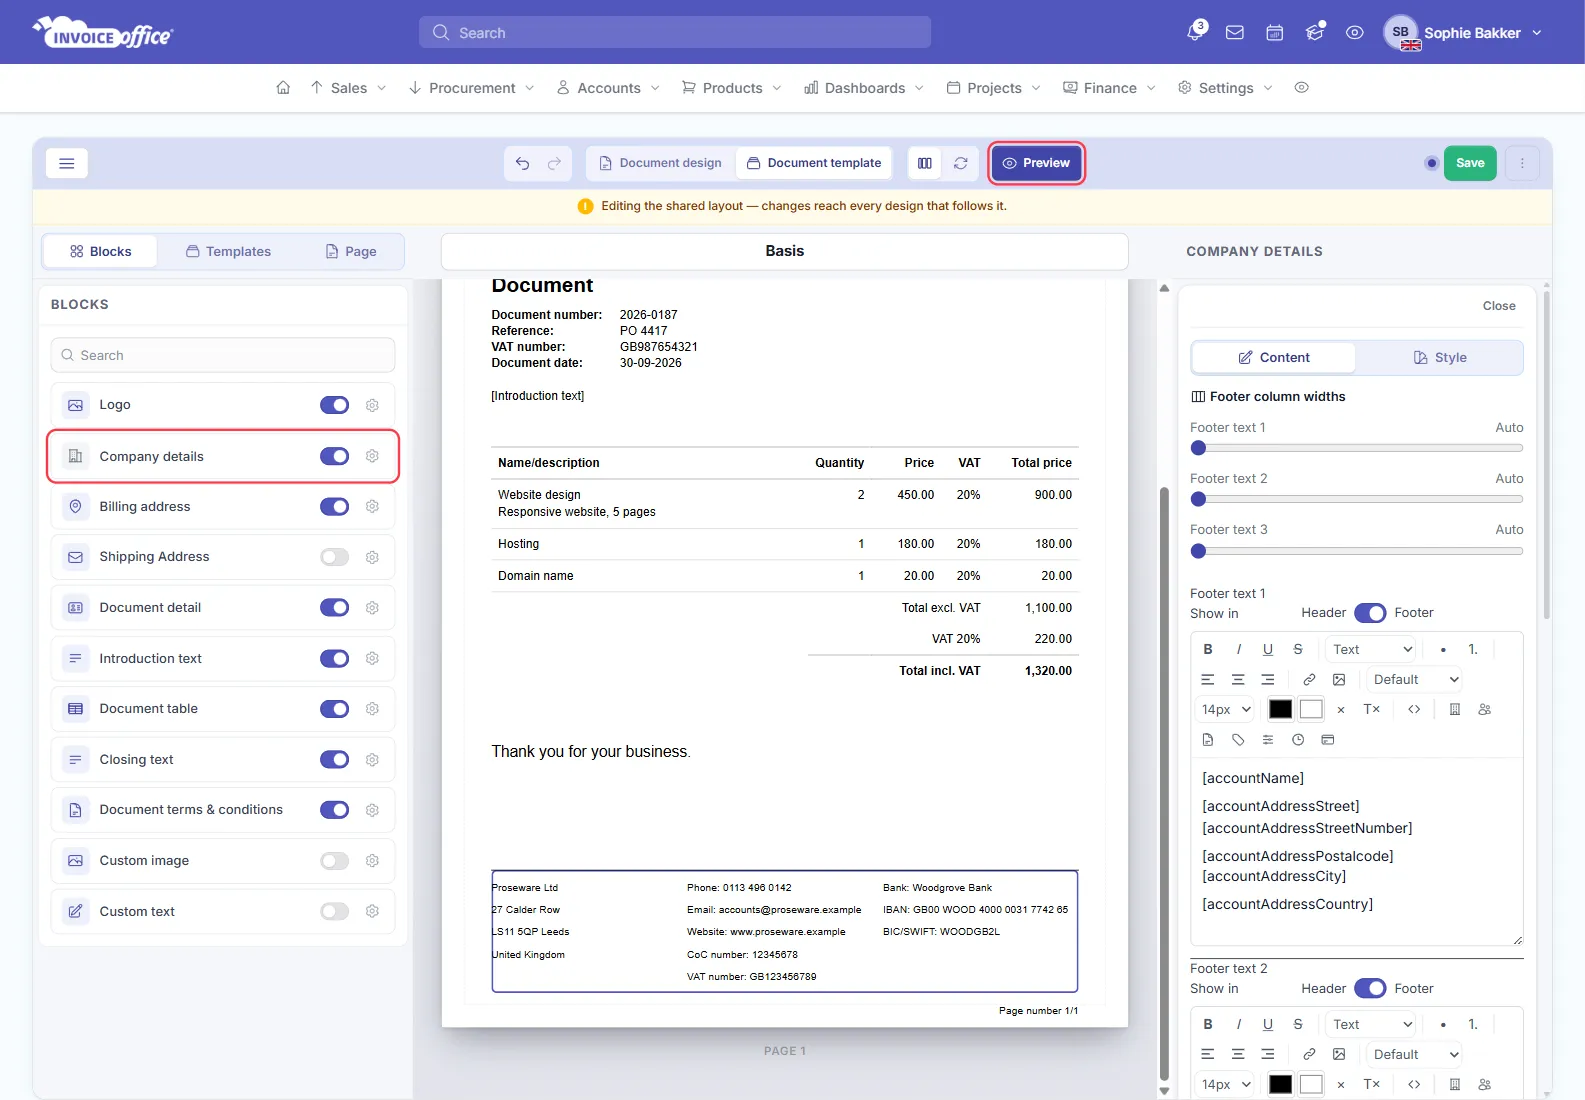The image size is (1585, 1100).
Task: Turn off the Closing text block
Action: [334, 760]
